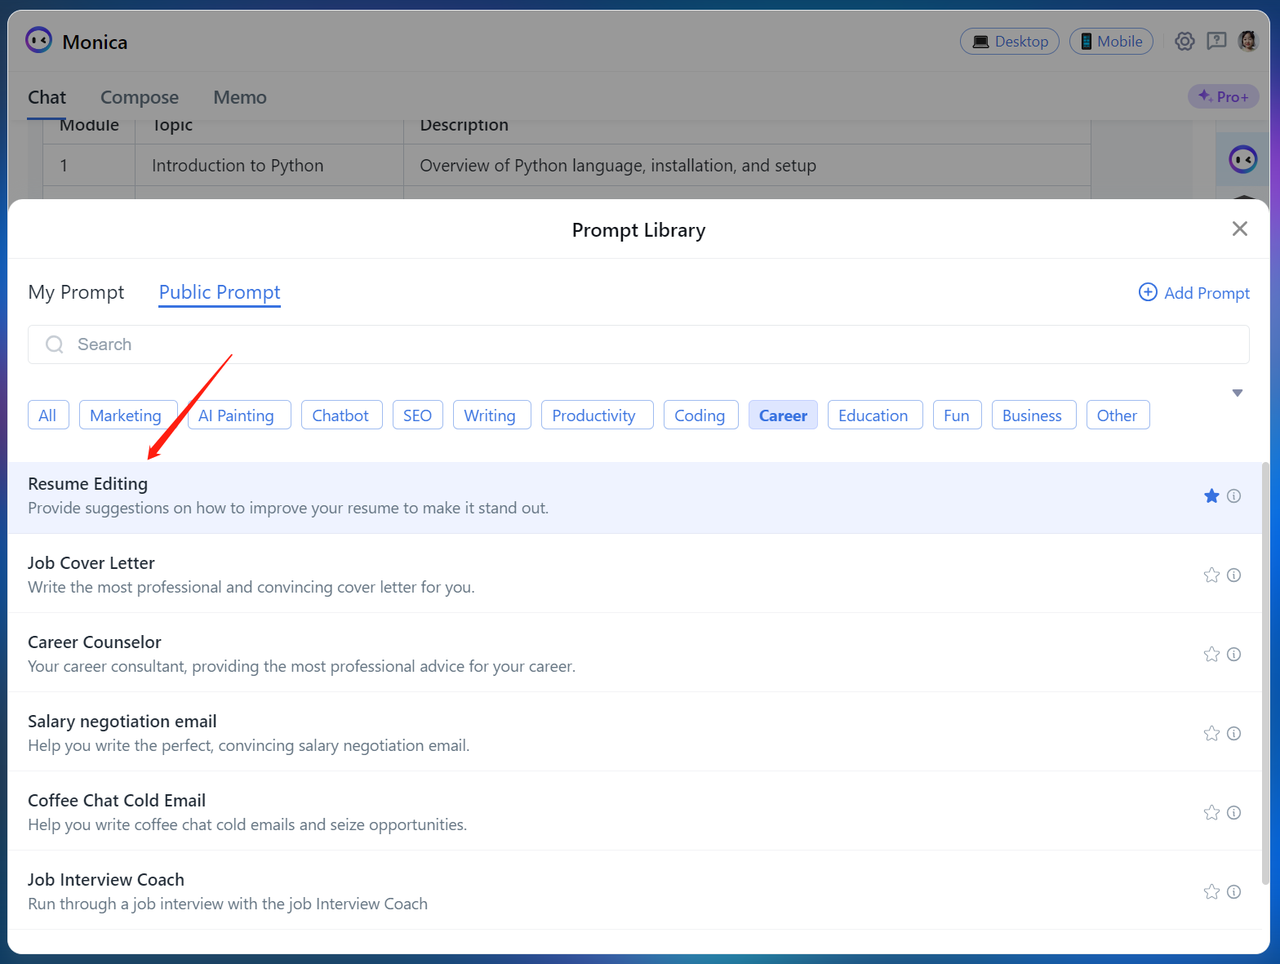
Task: View info for Salary negotiation email
Action: (1234, 733)
